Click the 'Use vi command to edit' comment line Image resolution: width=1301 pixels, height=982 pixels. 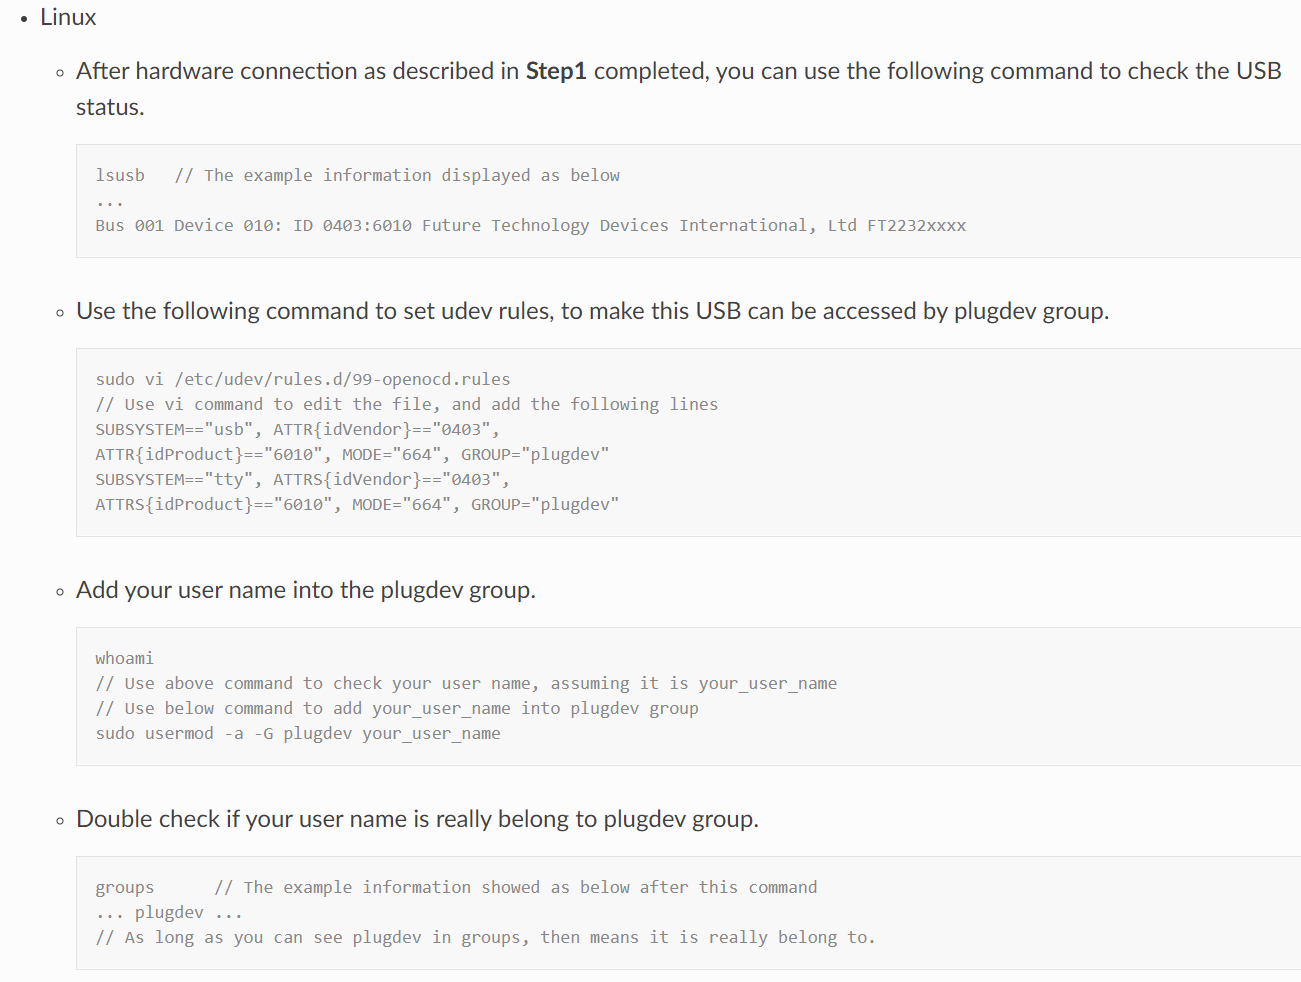coord(407,404)
